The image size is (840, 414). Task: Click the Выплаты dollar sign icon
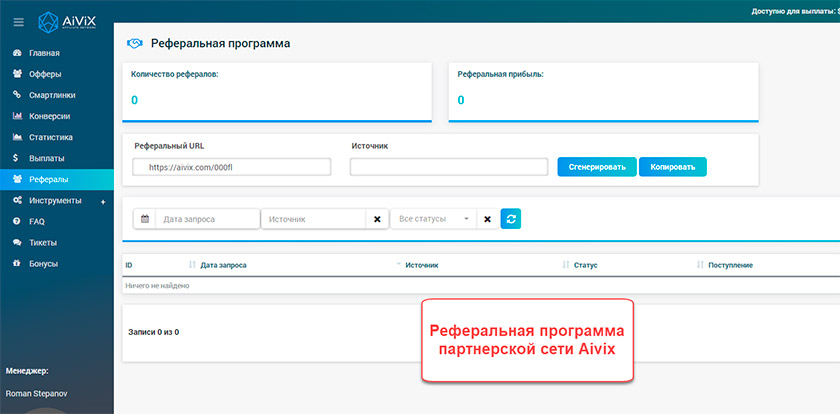pos(17,159)
